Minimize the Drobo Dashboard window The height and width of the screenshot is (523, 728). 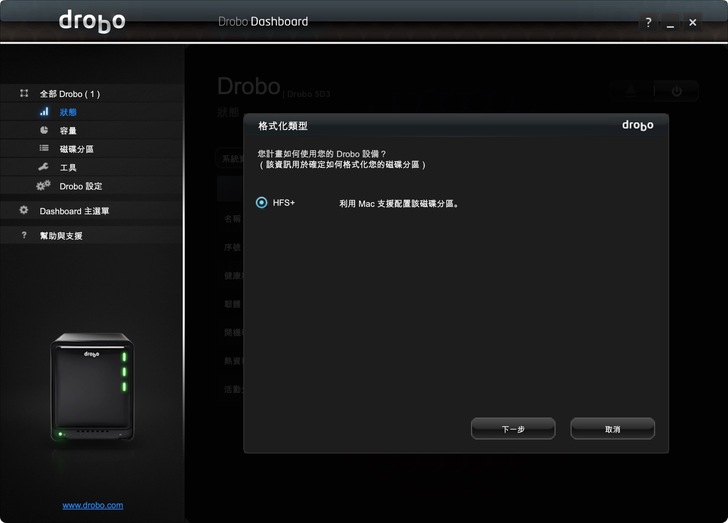click(670, 22)
